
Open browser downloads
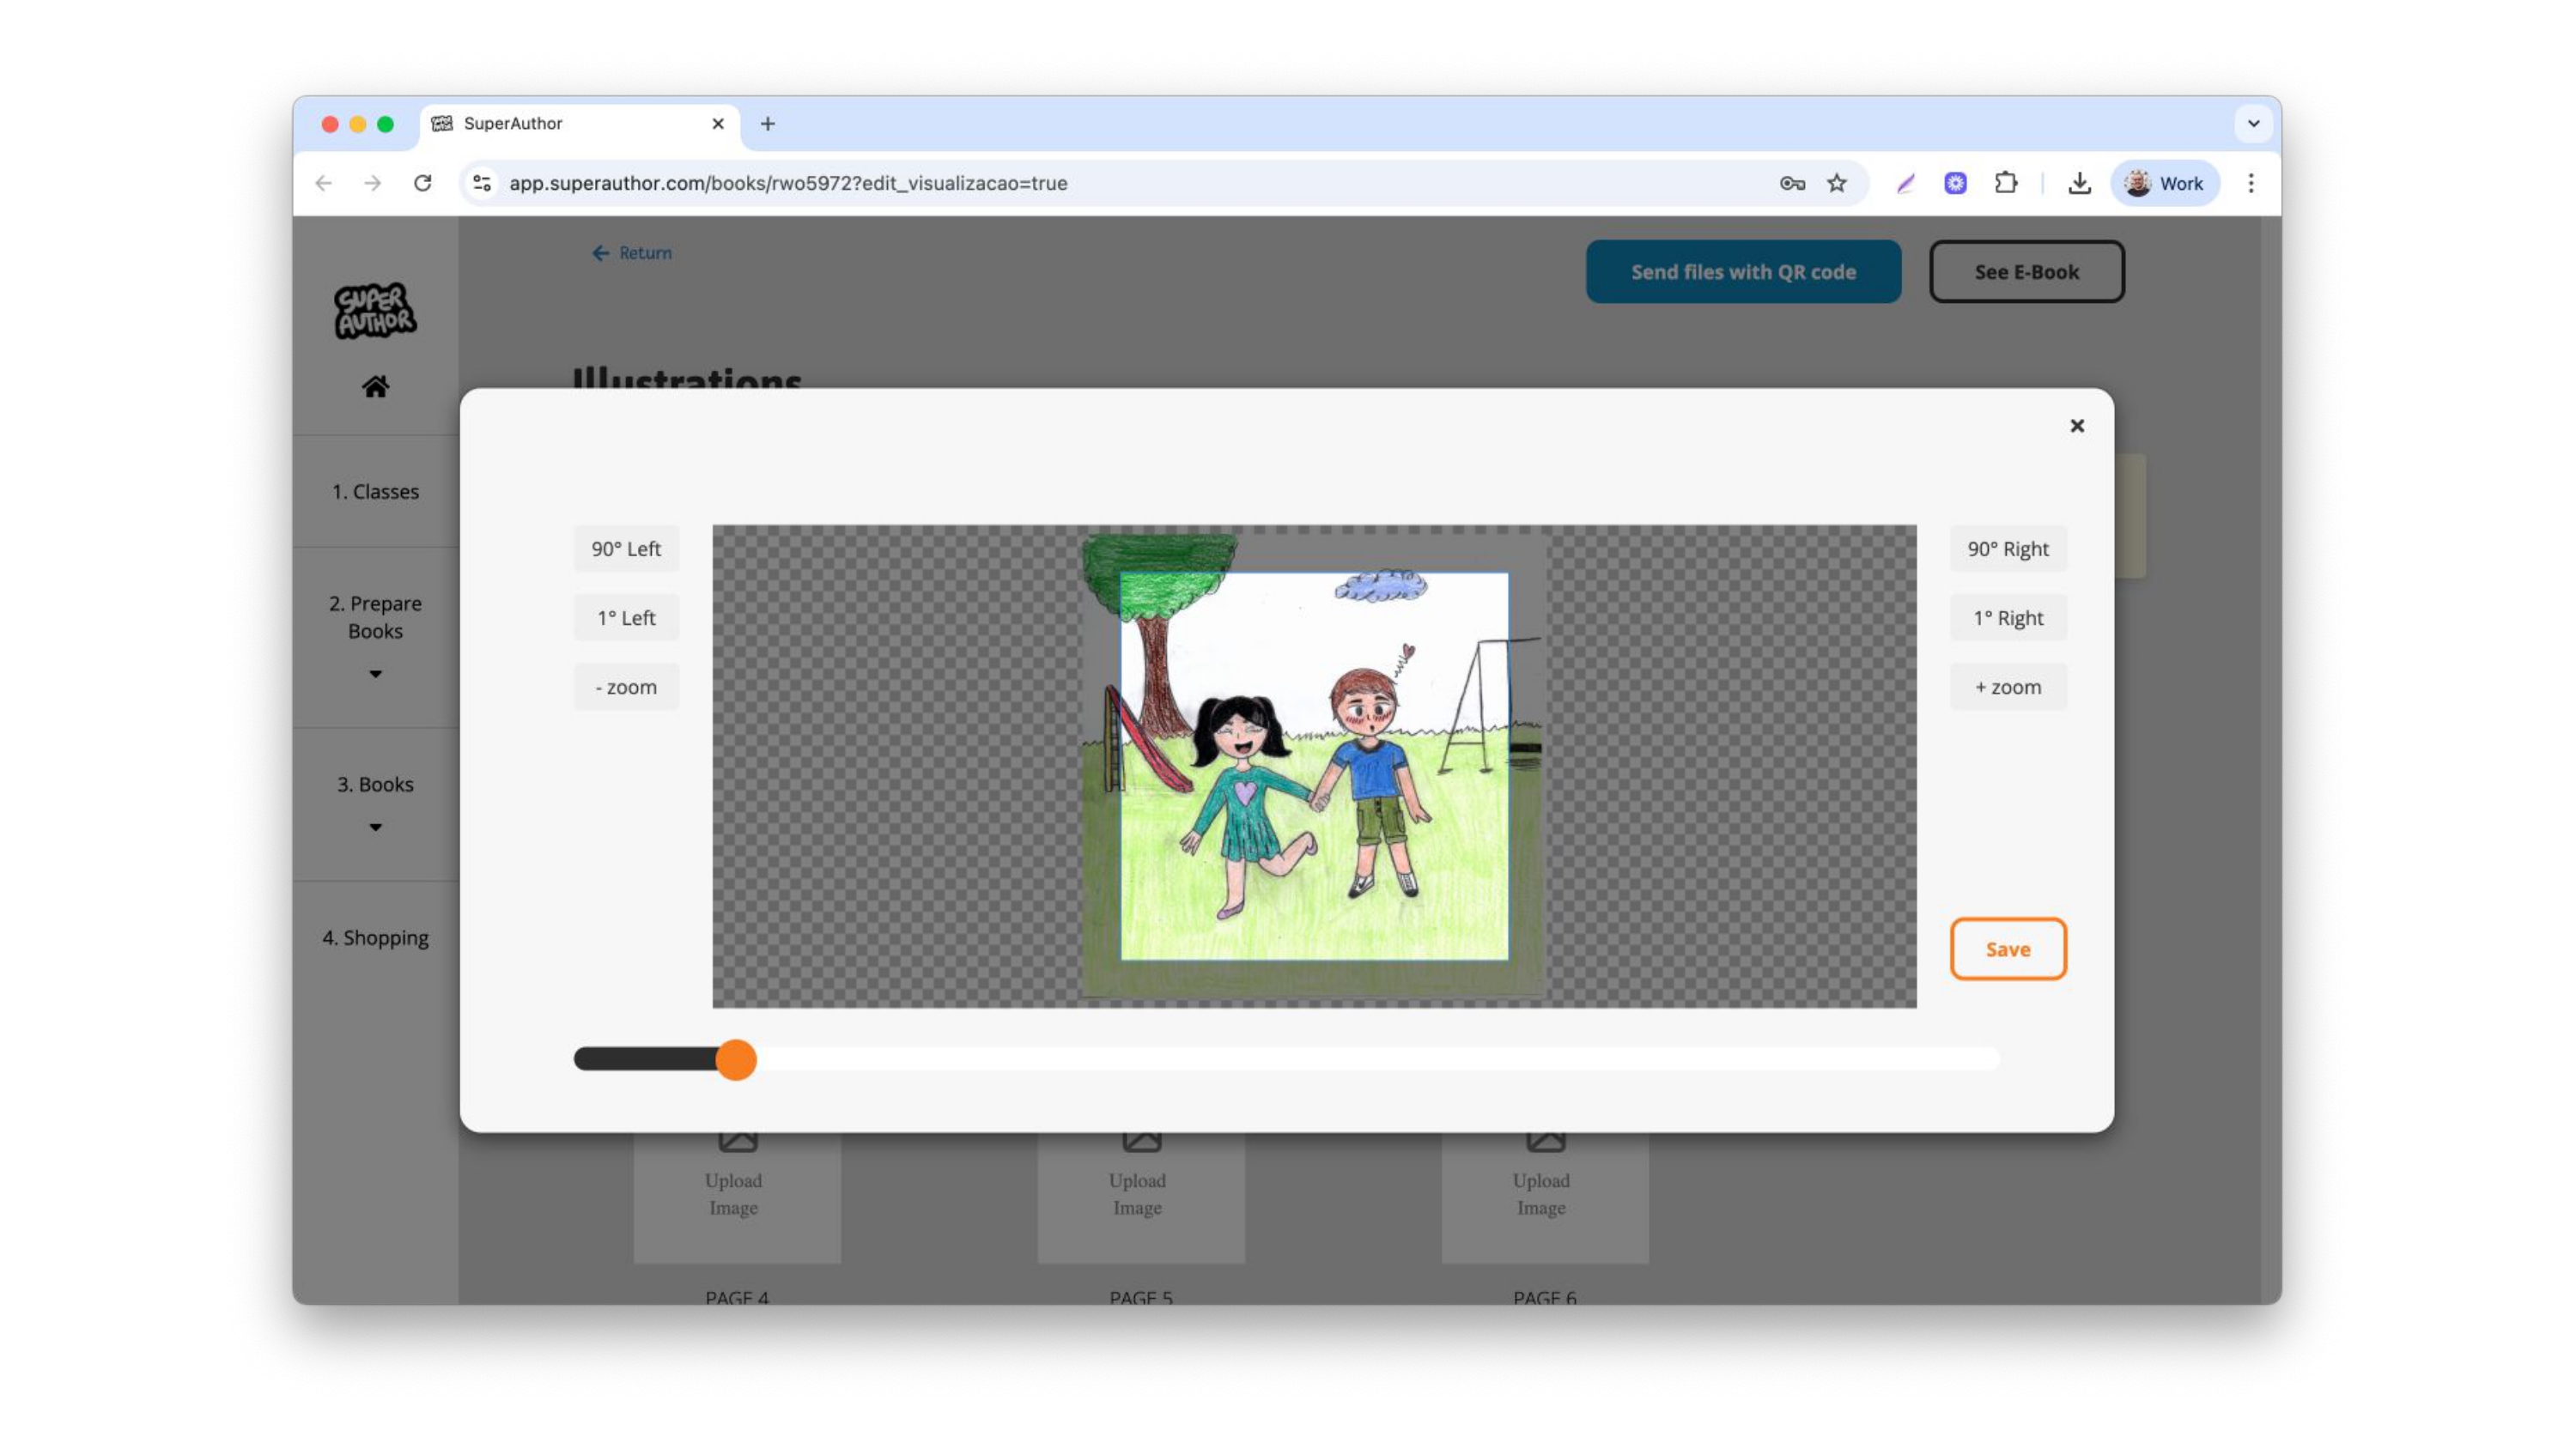(x=2079, y=183)
